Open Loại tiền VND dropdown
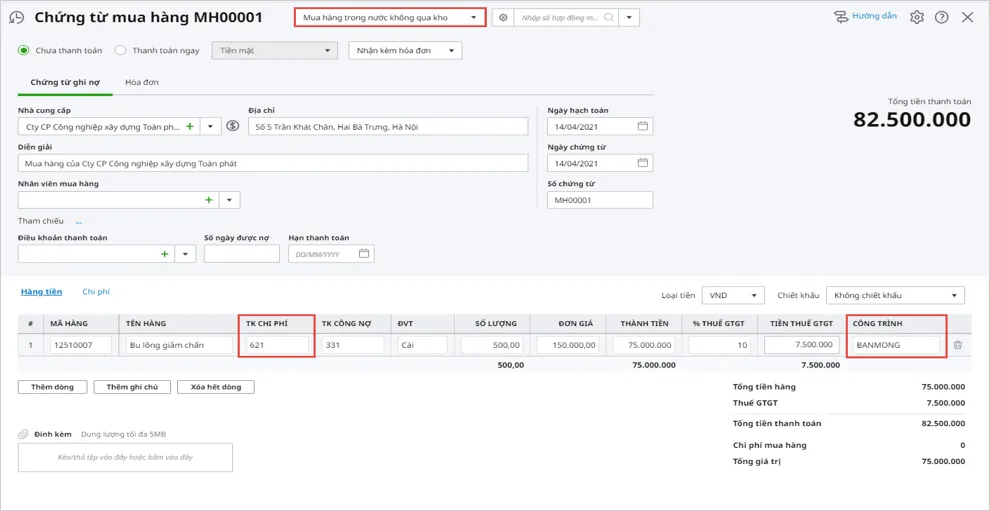 coord(733,296)
